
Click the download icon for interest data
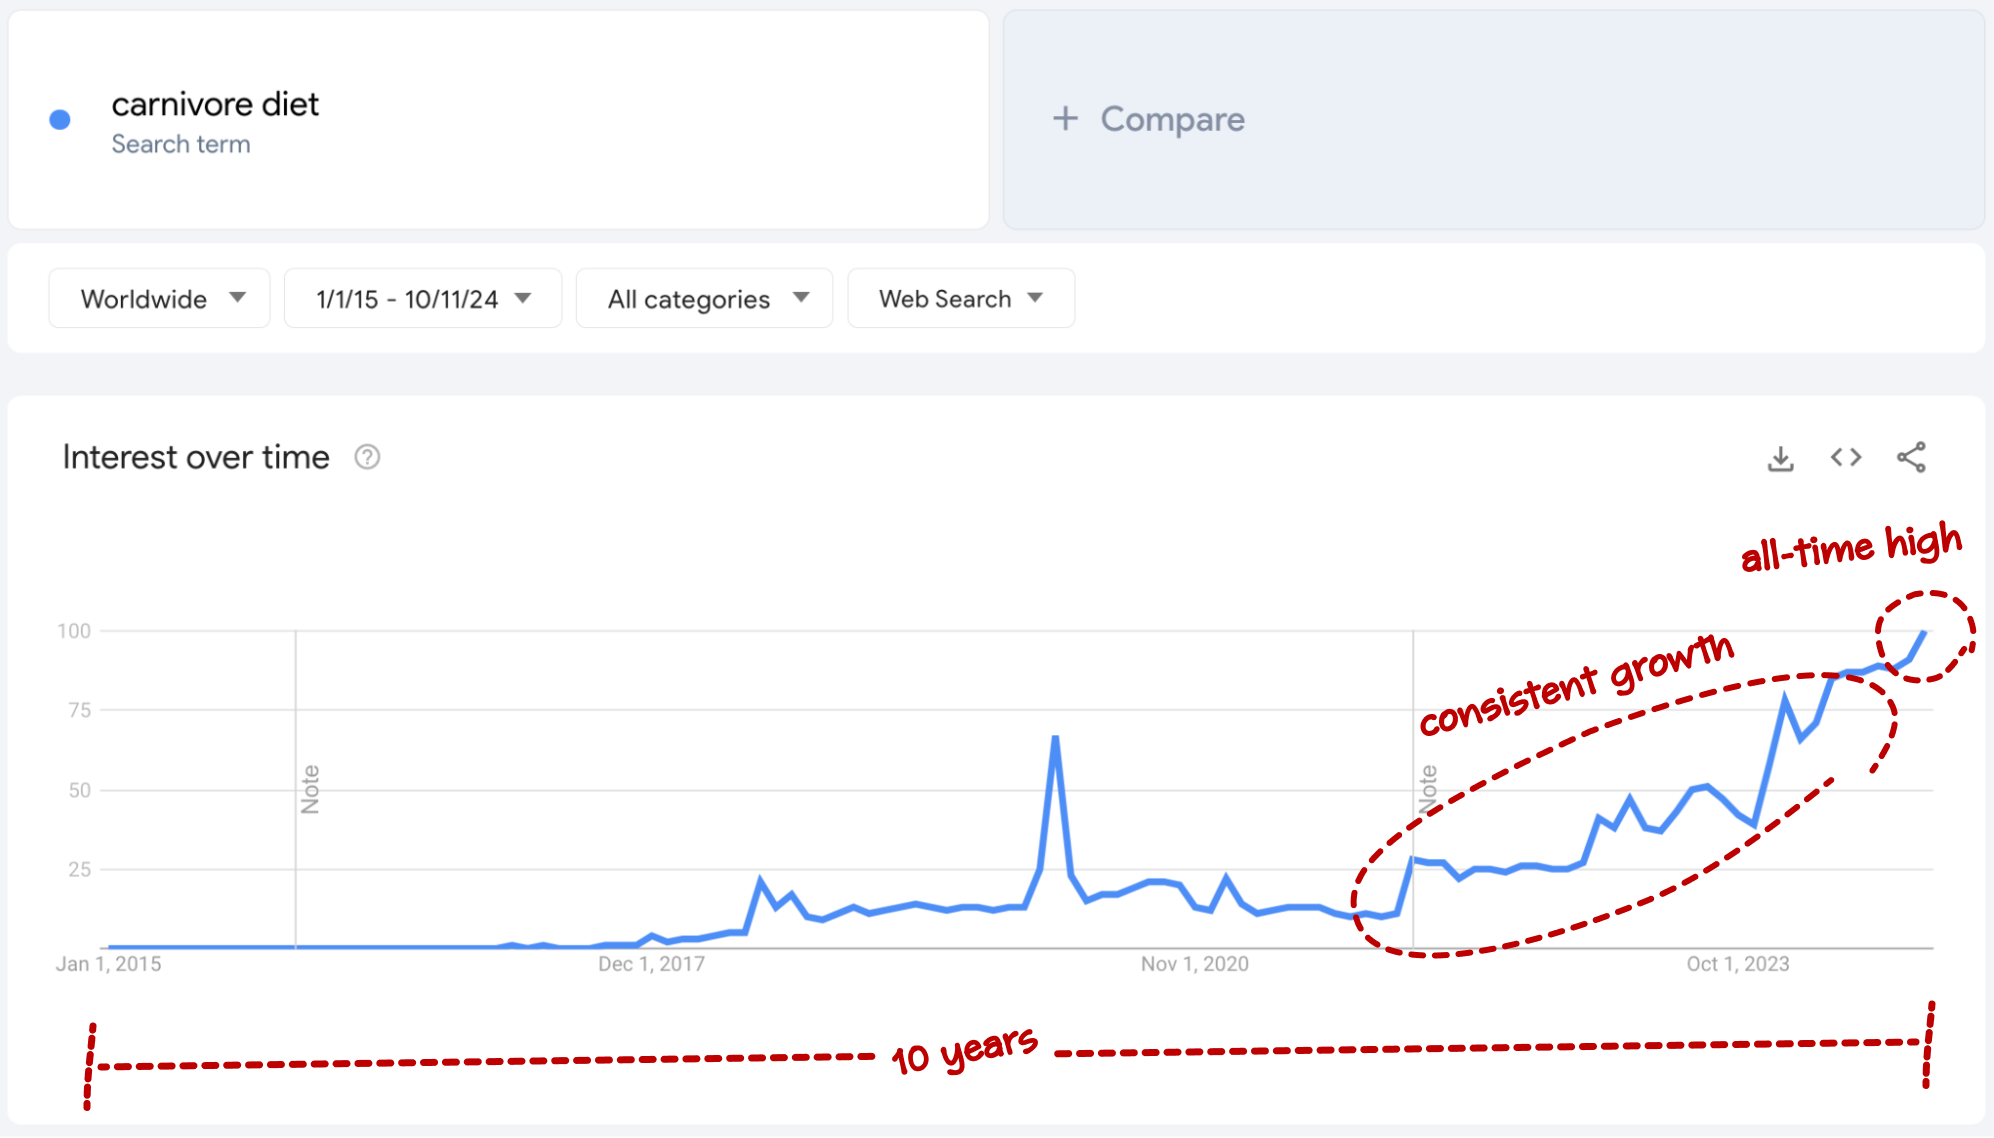coord(1780,457)
